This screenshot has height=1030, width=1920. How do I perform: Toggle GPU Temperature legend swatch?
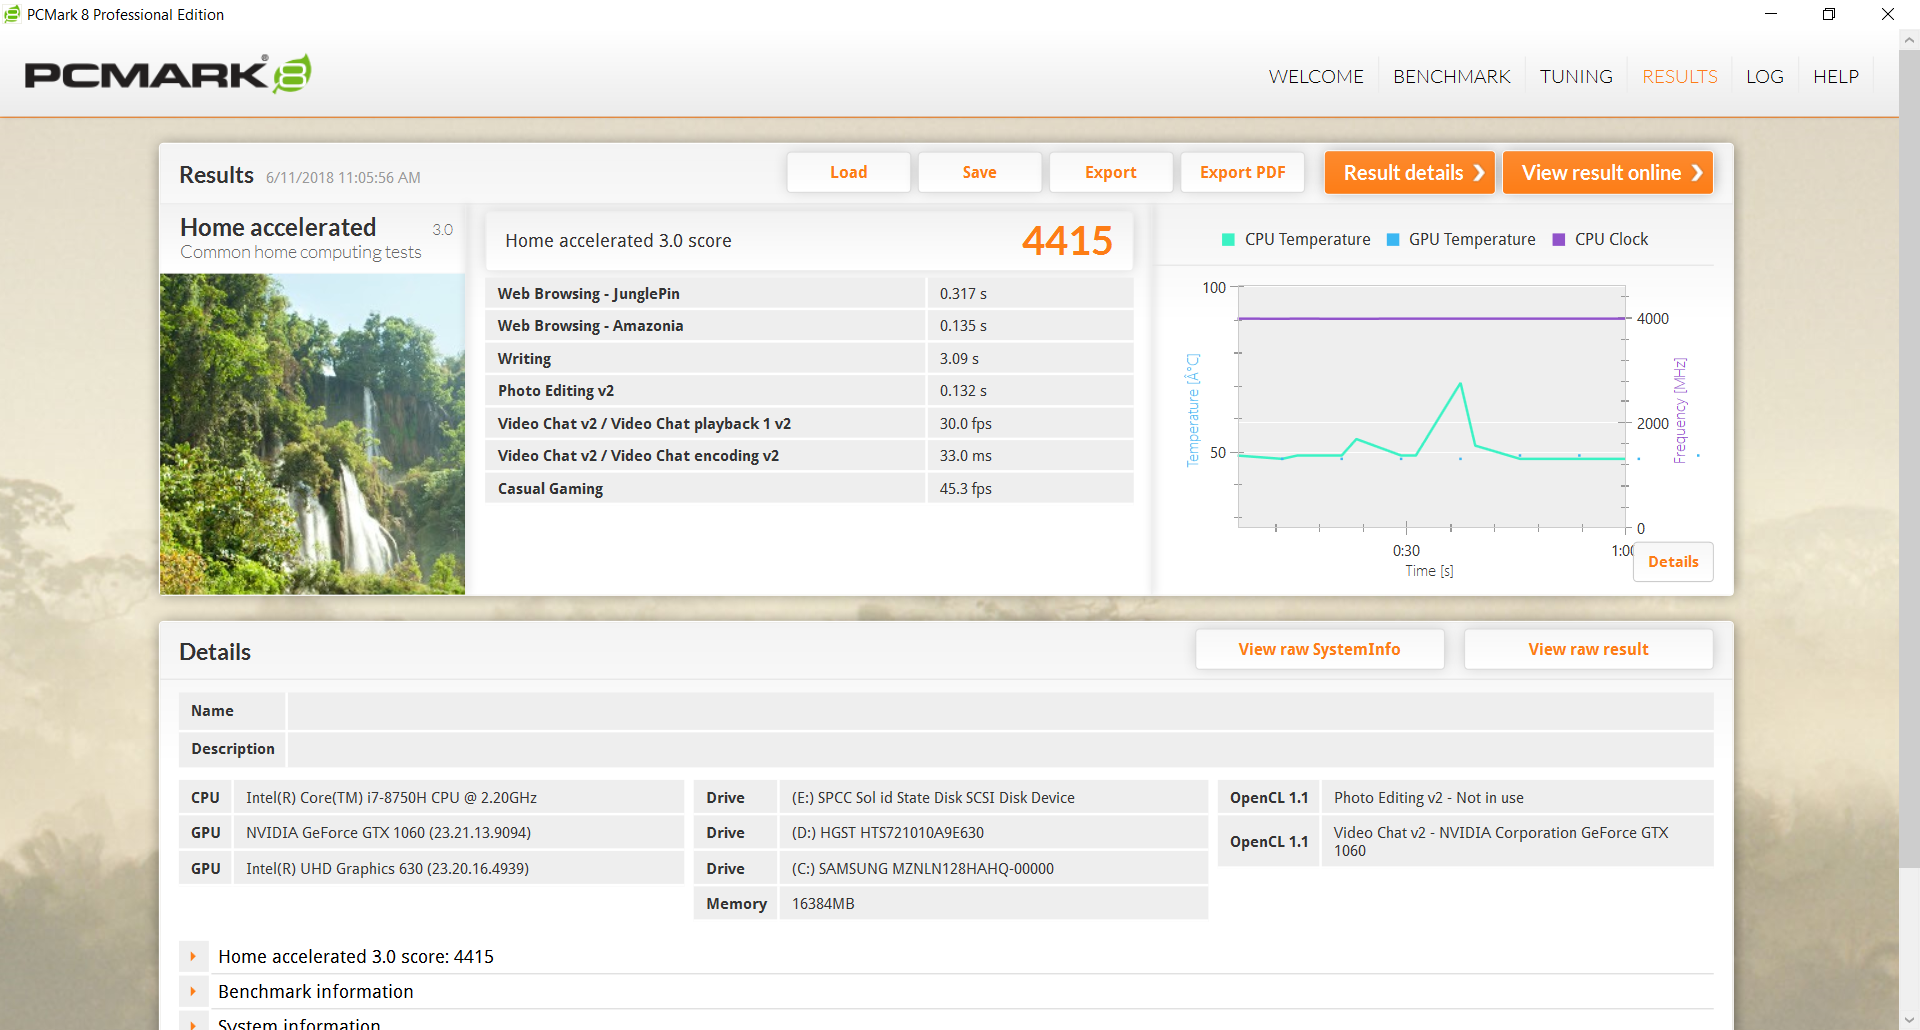tap(1393, 240)
